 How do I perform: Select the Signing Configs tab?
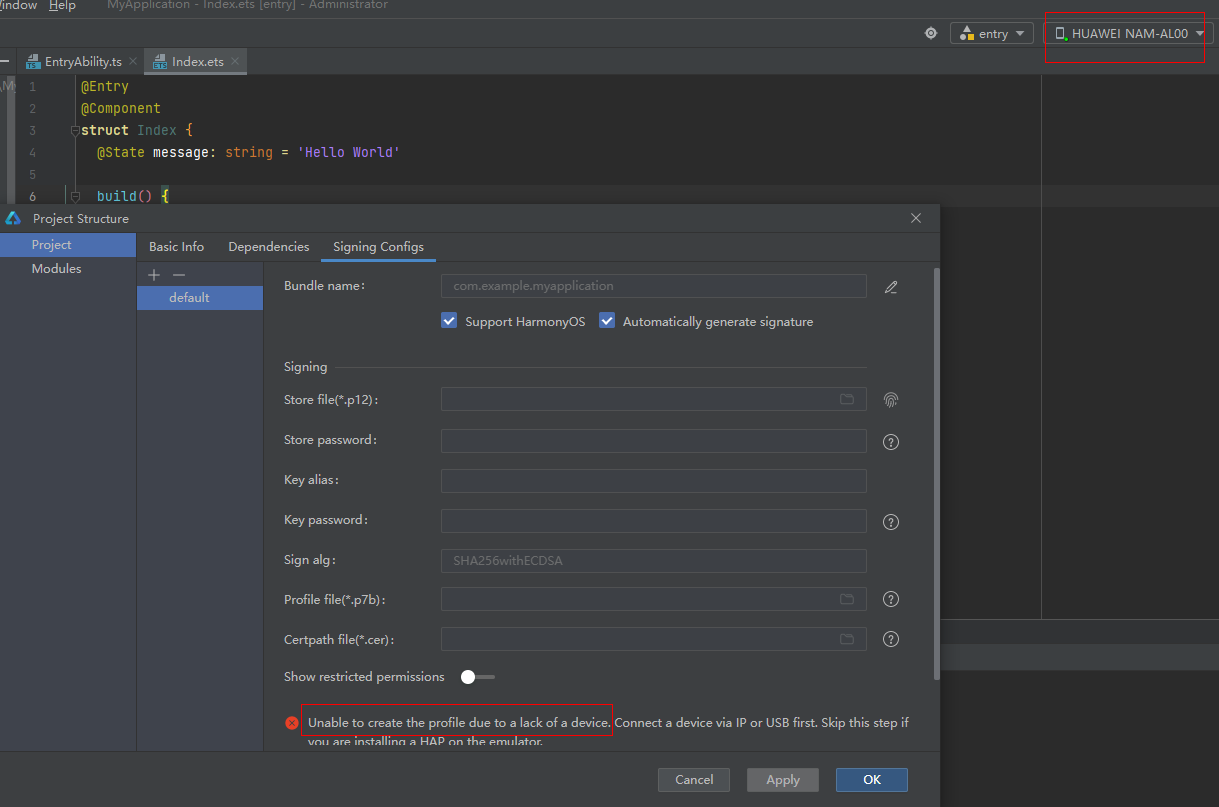click(378, 247)
